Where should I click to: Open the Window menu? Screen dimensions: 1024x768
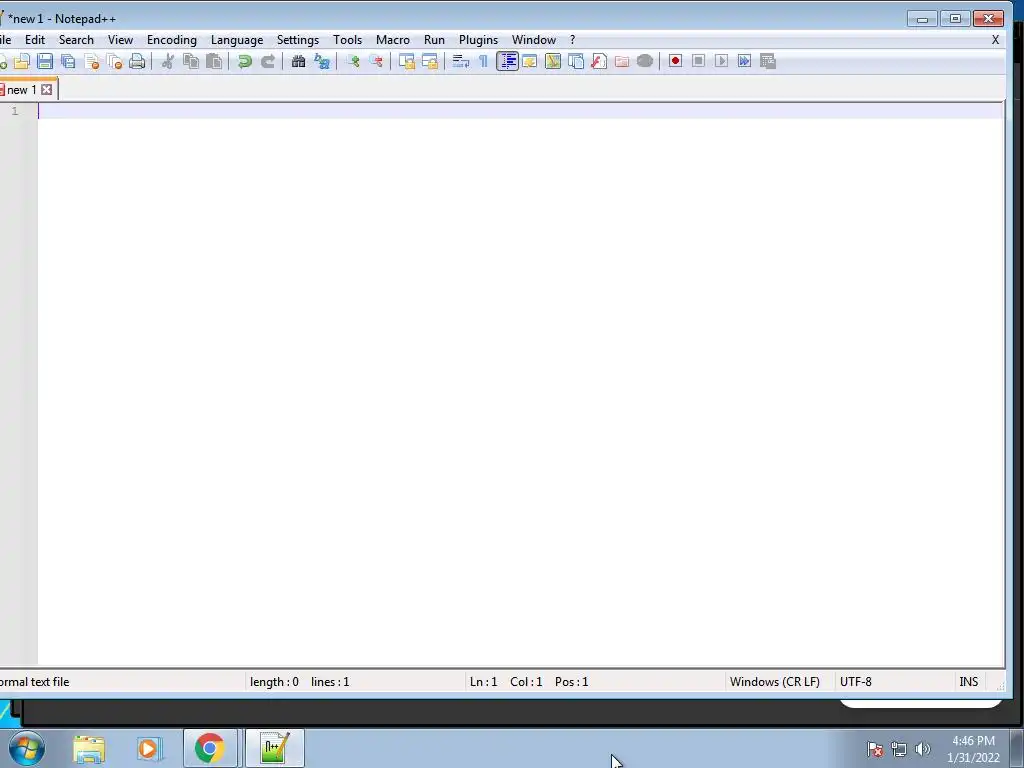click(x=534, y=40)
